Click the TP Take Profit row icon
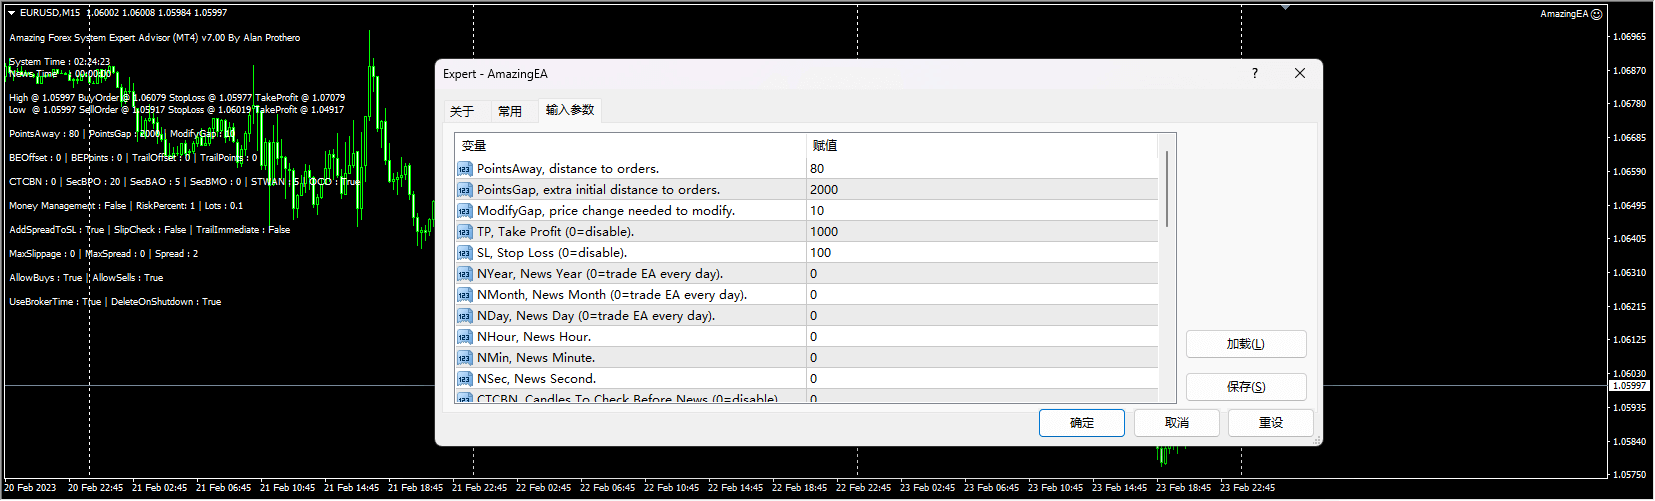The width and height of the screenshot is (1655, 501). [x=464, y=232]
